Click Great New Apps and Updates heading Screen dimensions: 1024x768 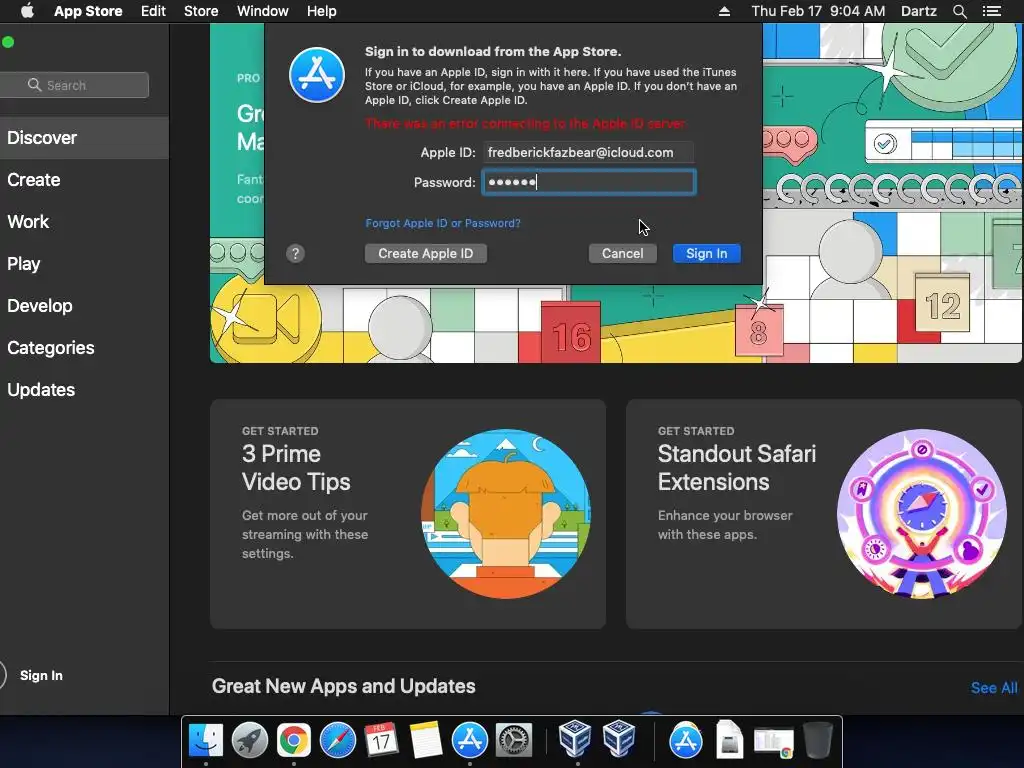click(344, 686)
